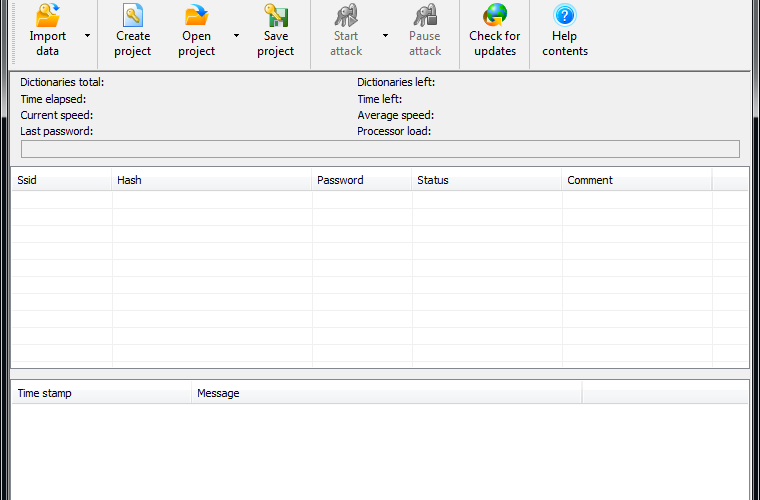Screen dimensions: 760x500
Task: Expand the Import data dropdown arrow
Action: pos(87,35)
